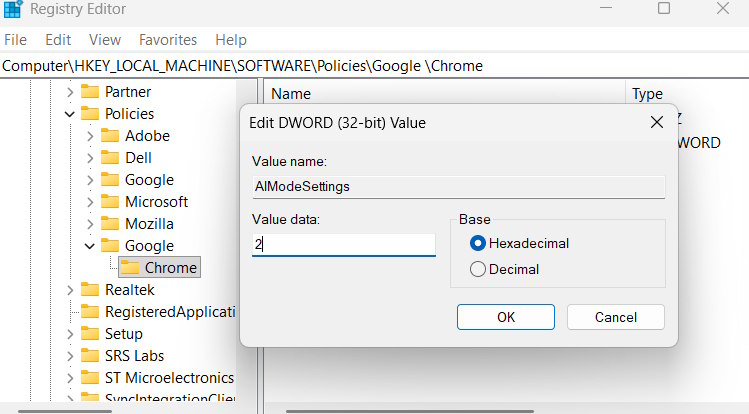The image size is (749, 414).
Task: Expand the Microsoft key
Action: (x=90, y=202)
